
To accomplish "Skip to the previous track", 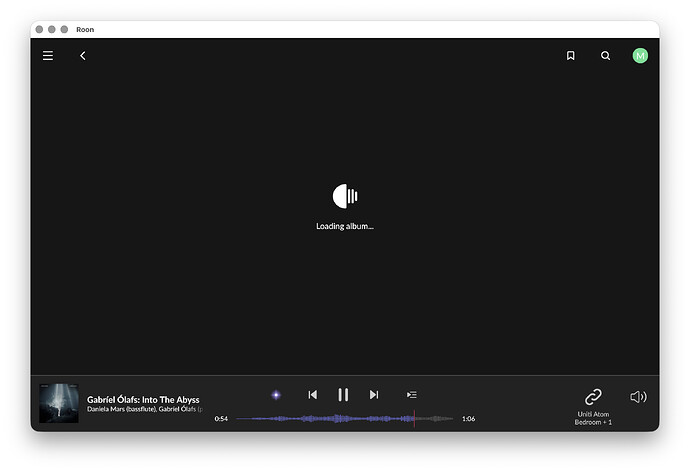I will [312, 395].
